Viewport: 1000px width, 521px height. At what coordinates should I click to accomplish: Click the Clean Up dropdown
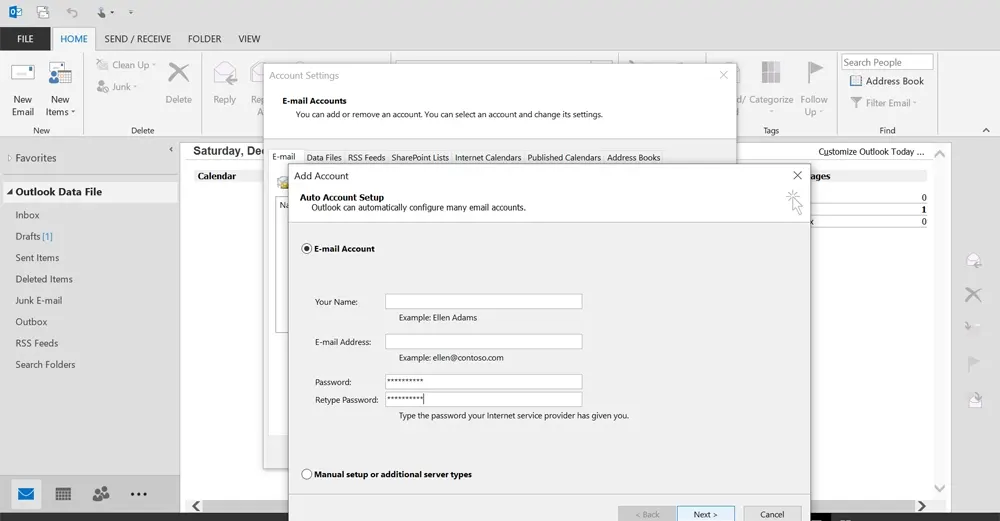[x=126, y=64]
